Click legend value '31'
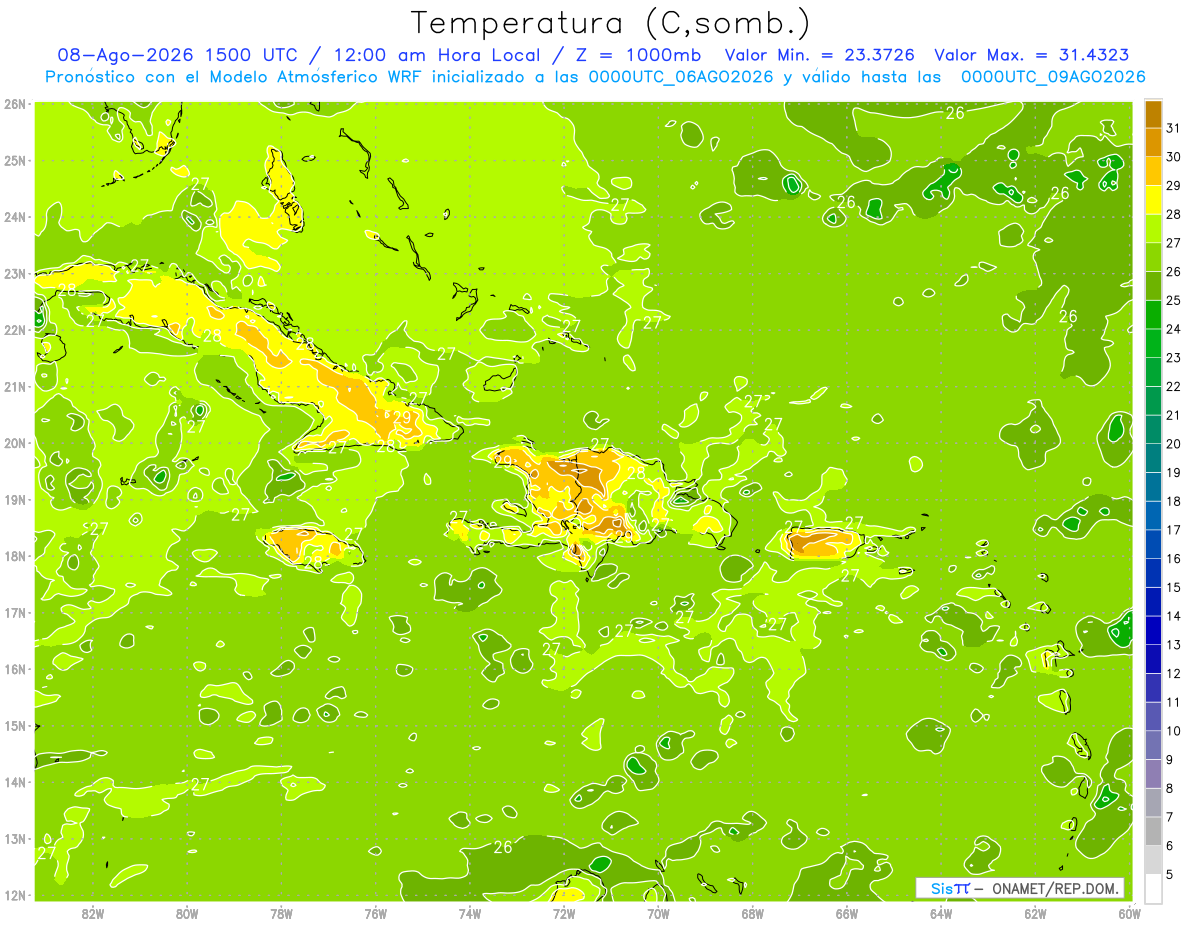Screen dimensions: 1200x927 (1174, 128)
